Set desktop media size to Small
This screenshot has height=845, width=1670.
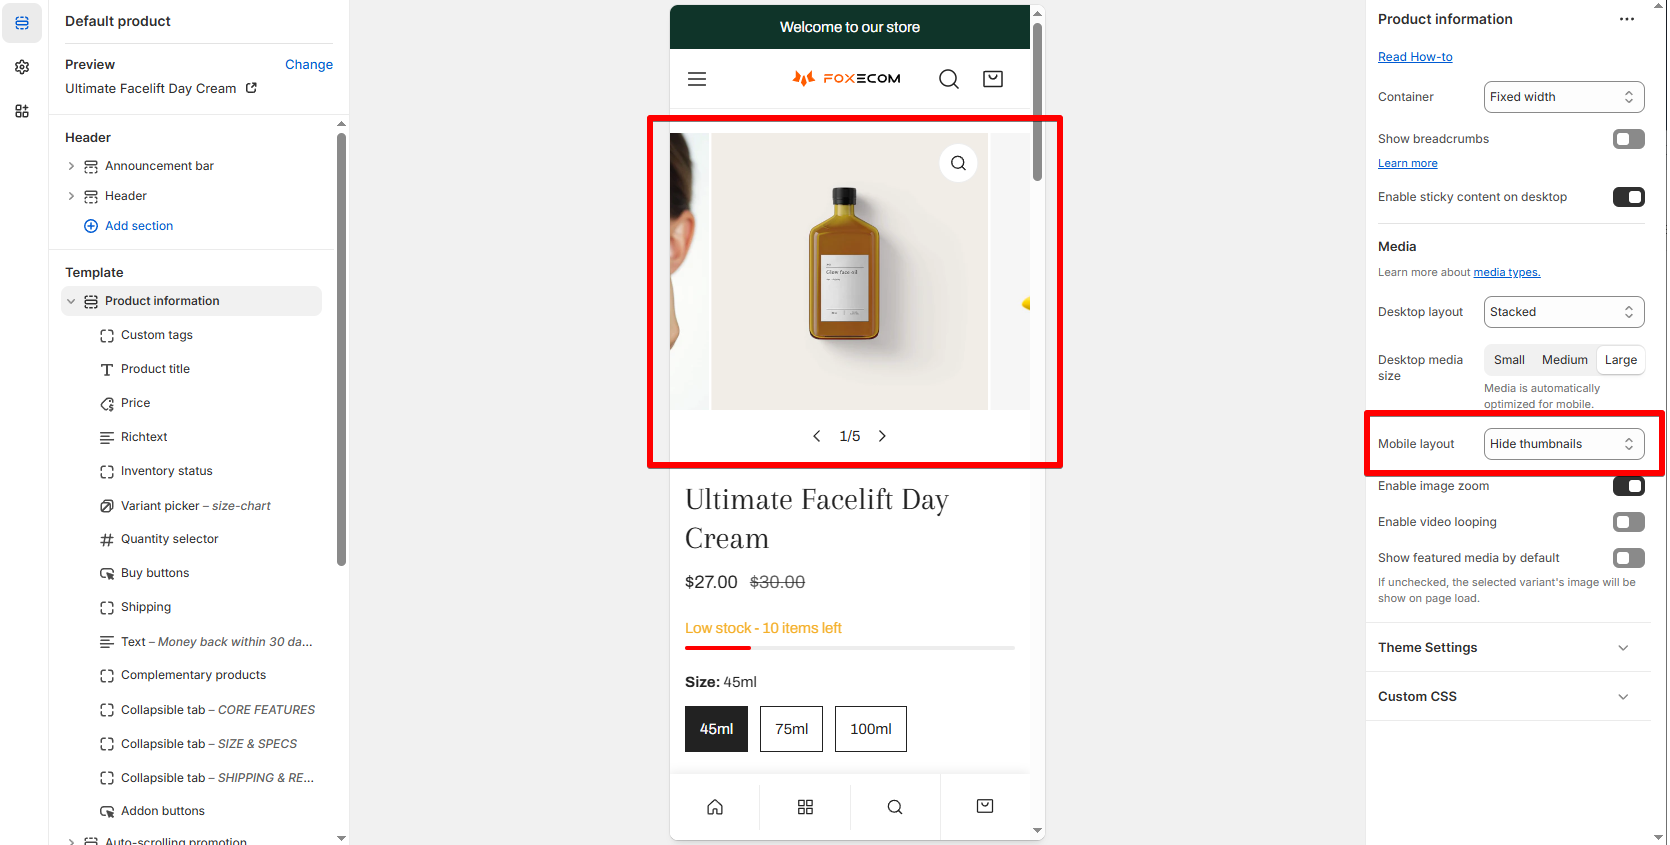(x=1509, y=360)
